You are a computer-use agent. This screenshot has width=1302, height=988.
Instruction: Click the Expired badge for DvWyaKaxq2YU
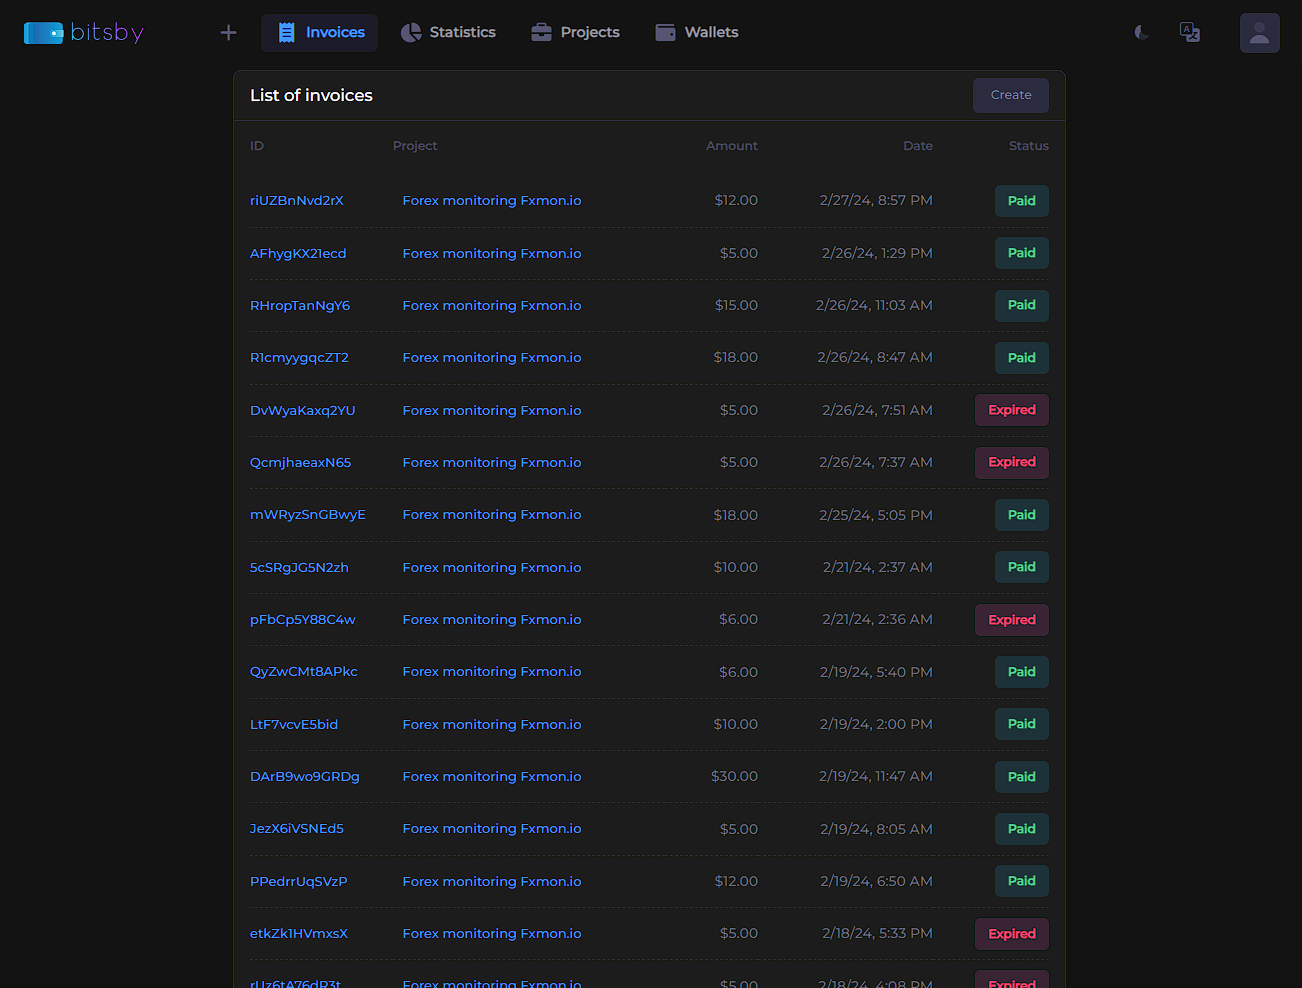1011,410
